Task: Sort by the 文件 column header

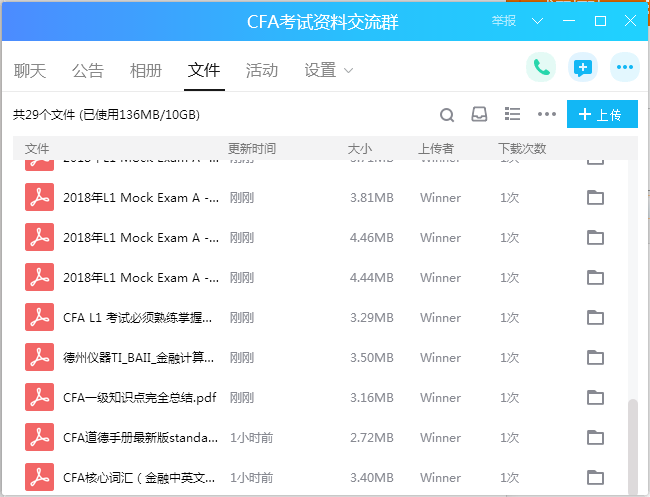Action: pos(37,148)
